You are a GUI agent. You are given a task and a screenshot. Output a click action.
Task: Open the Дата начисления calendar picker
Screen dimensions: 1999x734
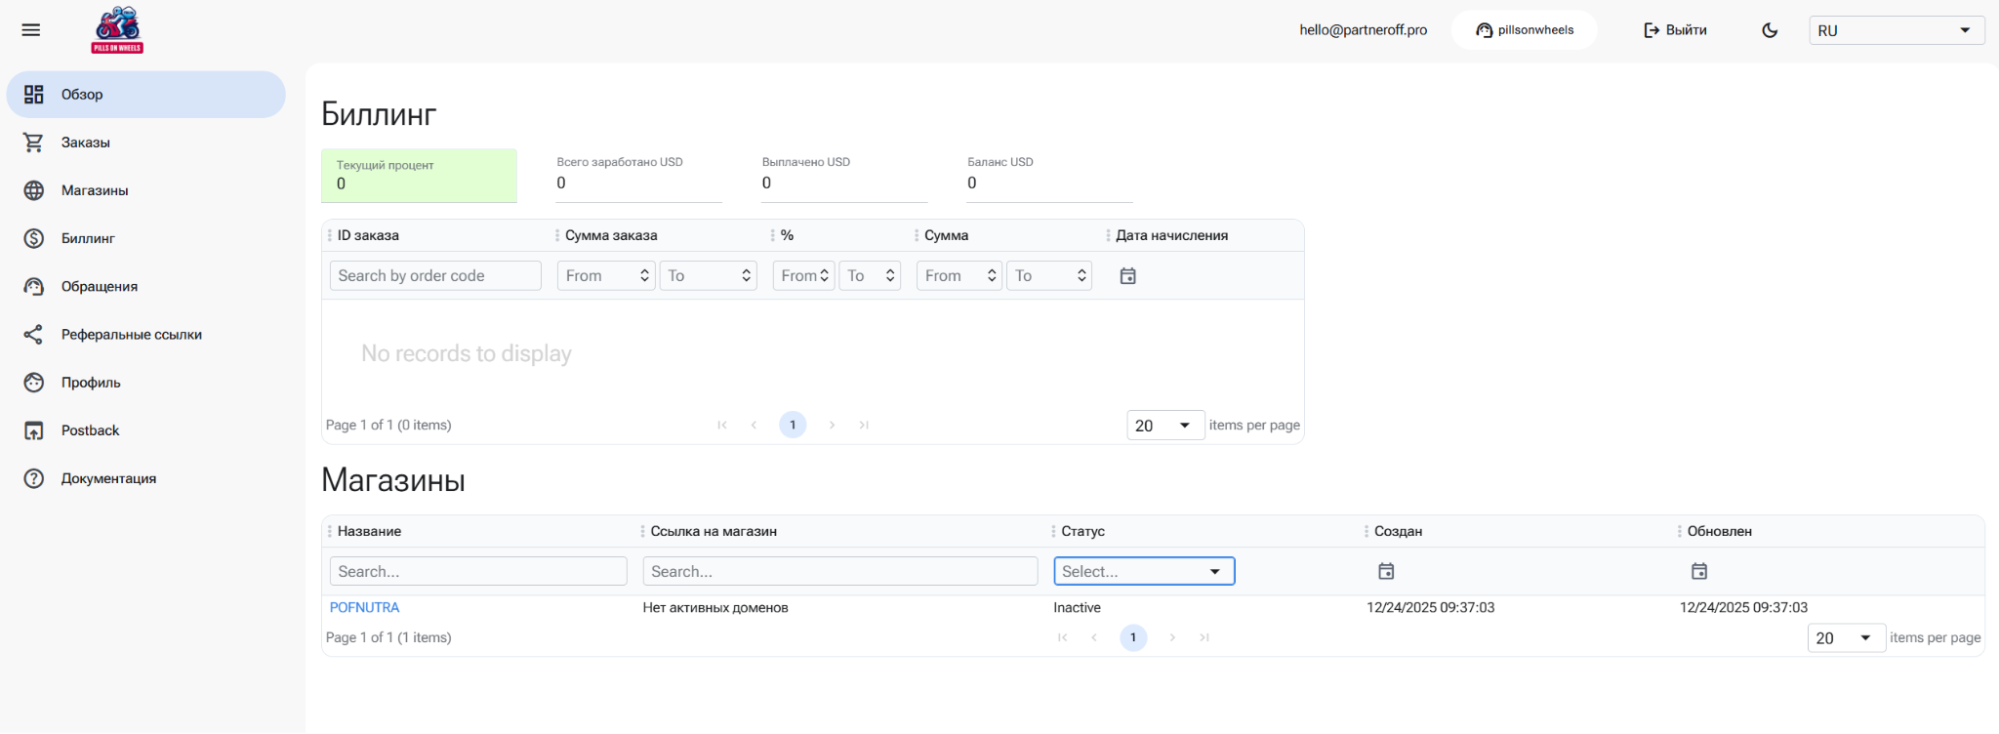point(1127,276)
